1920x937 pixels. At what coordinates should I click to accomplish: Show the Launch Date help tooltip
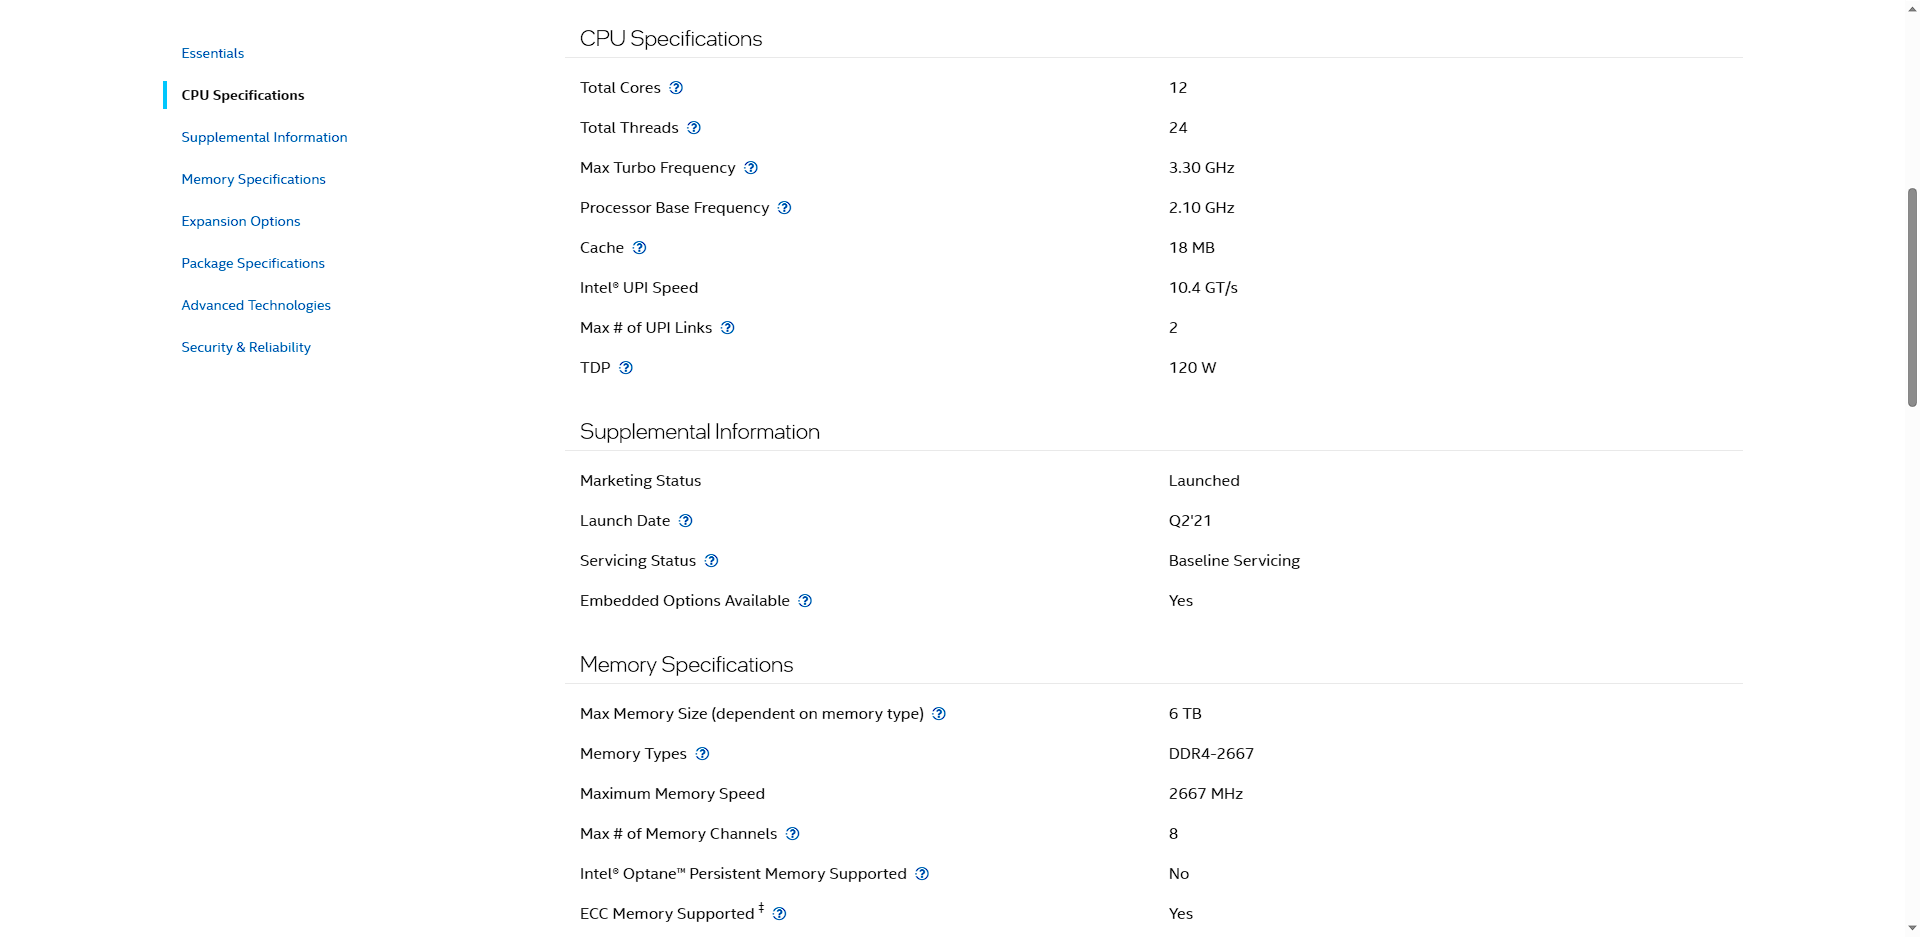686,521
